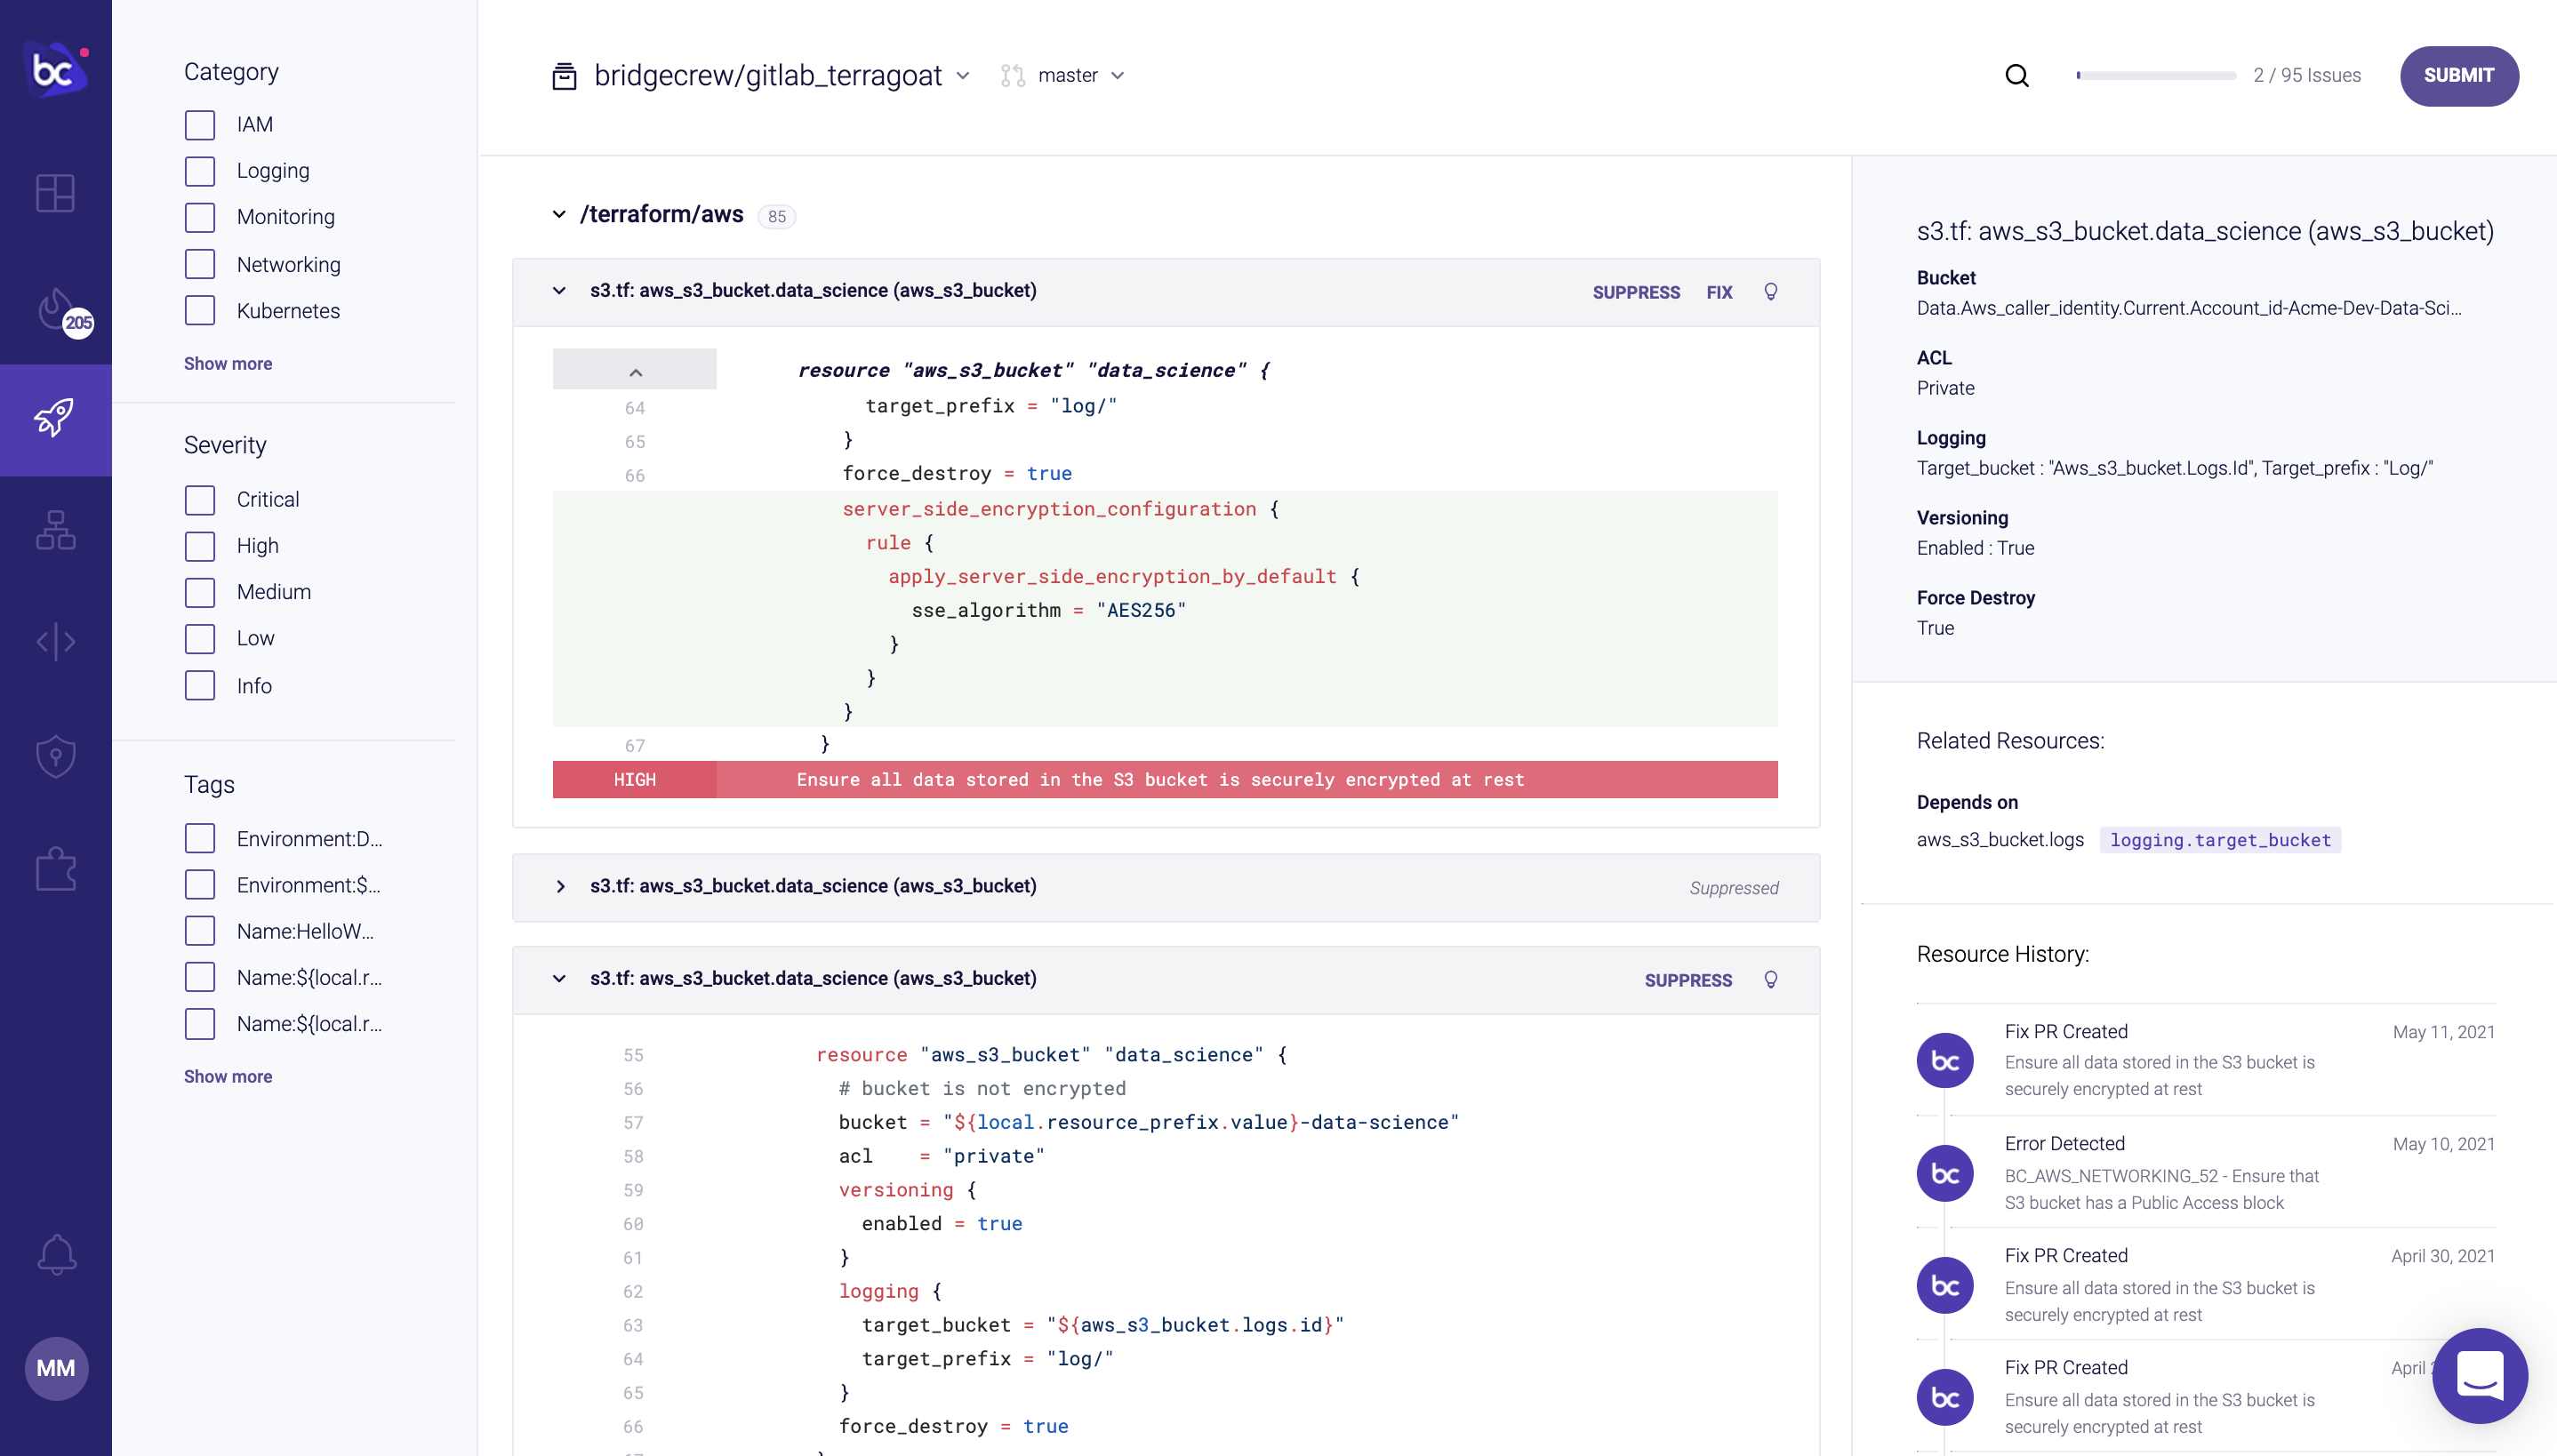Click the SUBMIT button top right

[x=2458, y=76]
